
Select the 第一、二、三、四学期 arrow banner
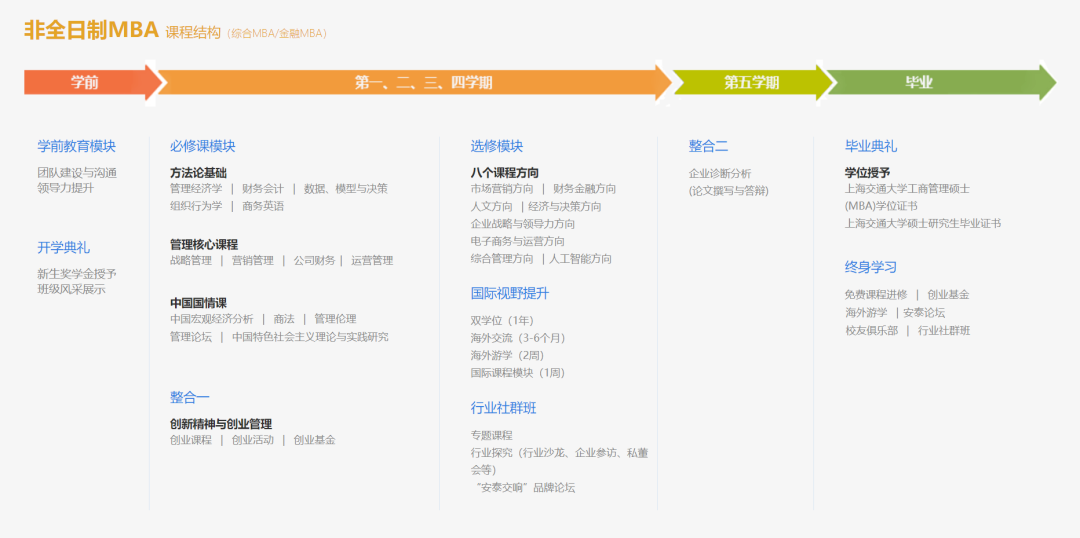(422, 83)
